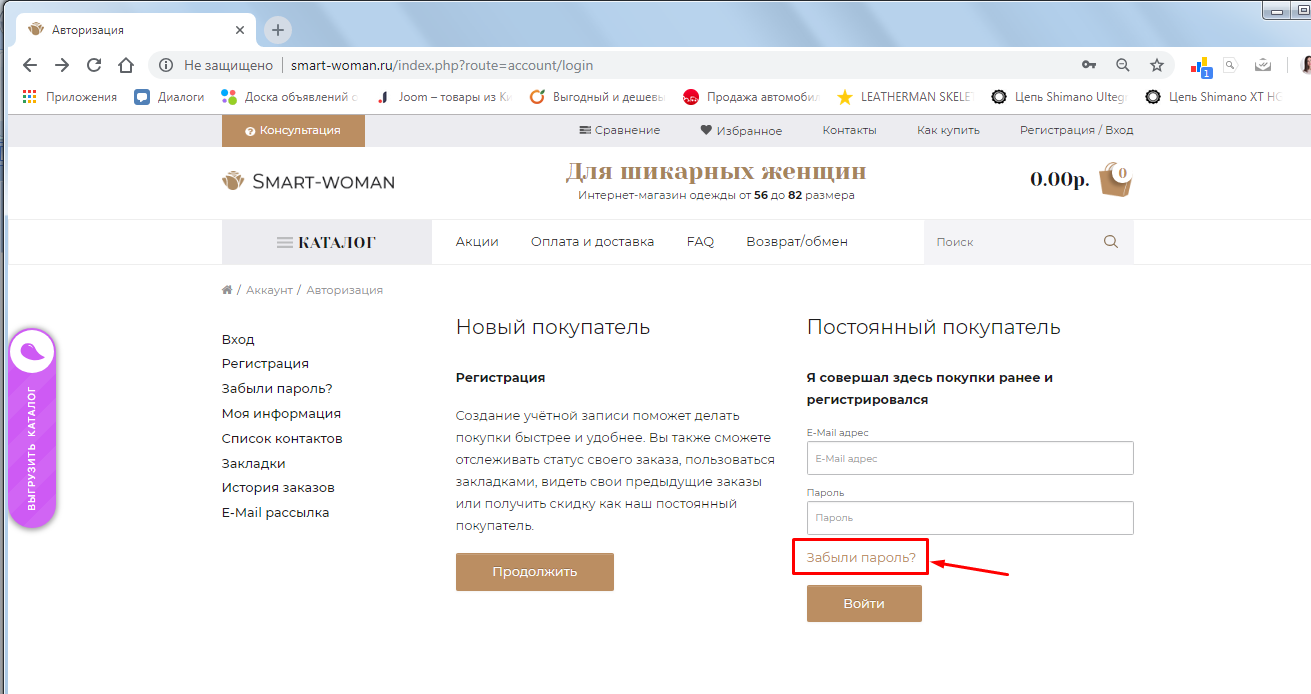Screen dimensions: 1311x694
Task: Open Избранное favorites with heart icon
Action: [x=741, y=130]
